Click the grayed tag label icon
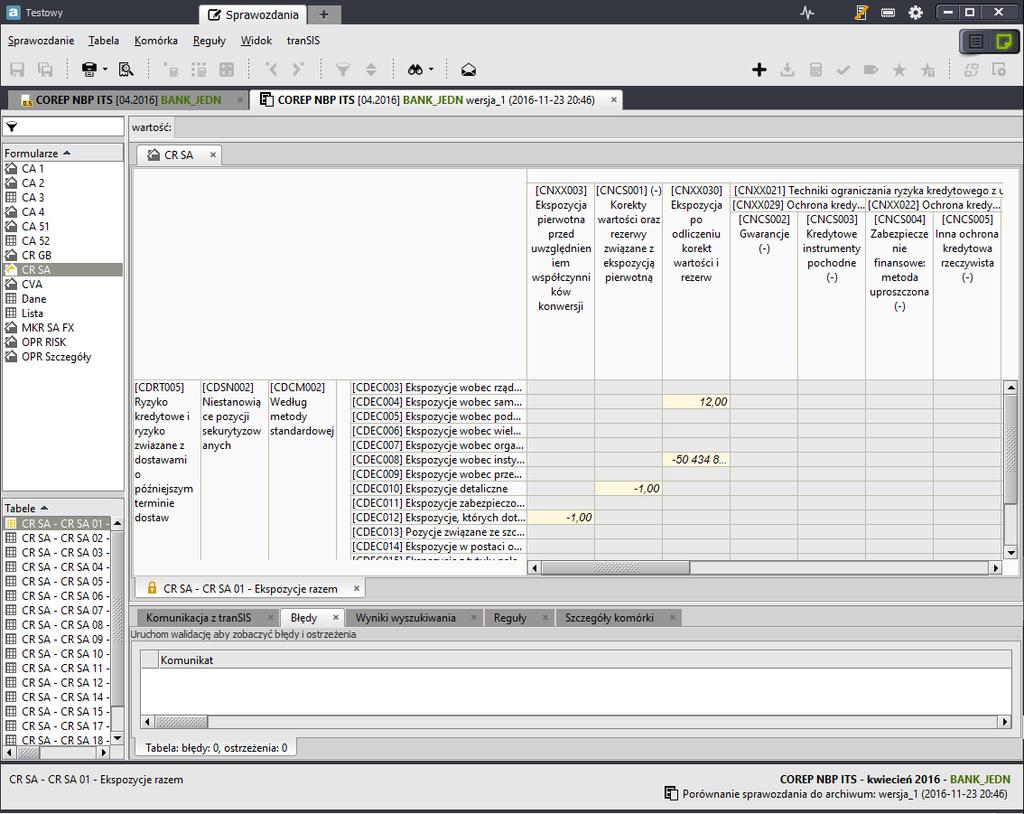The height and width of the screenshot is (814, 1024). 871,69
